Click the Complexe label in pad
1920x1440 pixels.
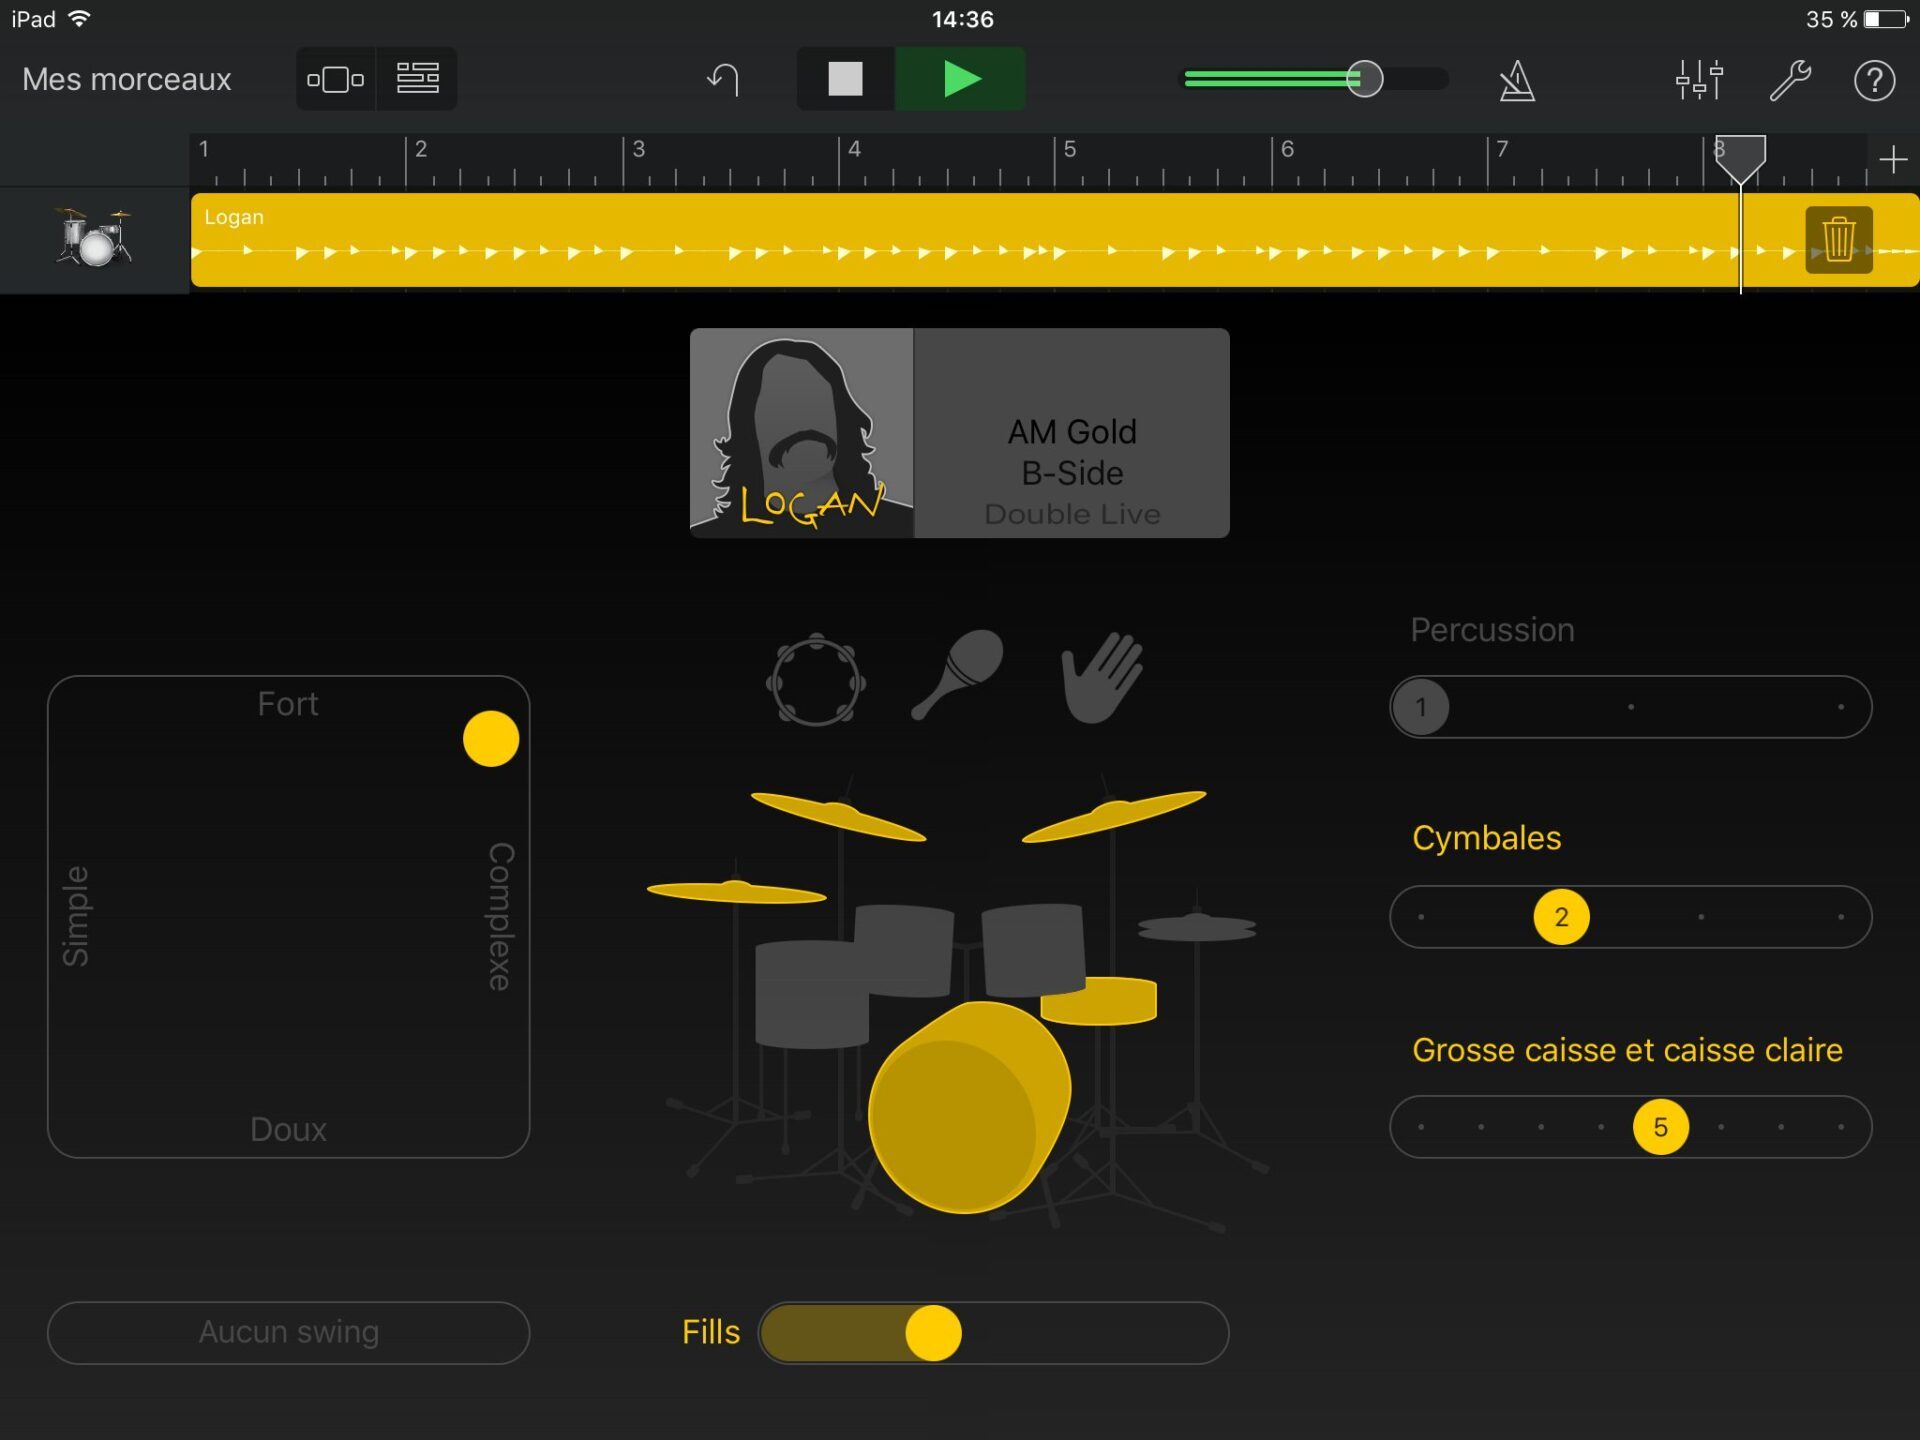(x=501, y=917)
